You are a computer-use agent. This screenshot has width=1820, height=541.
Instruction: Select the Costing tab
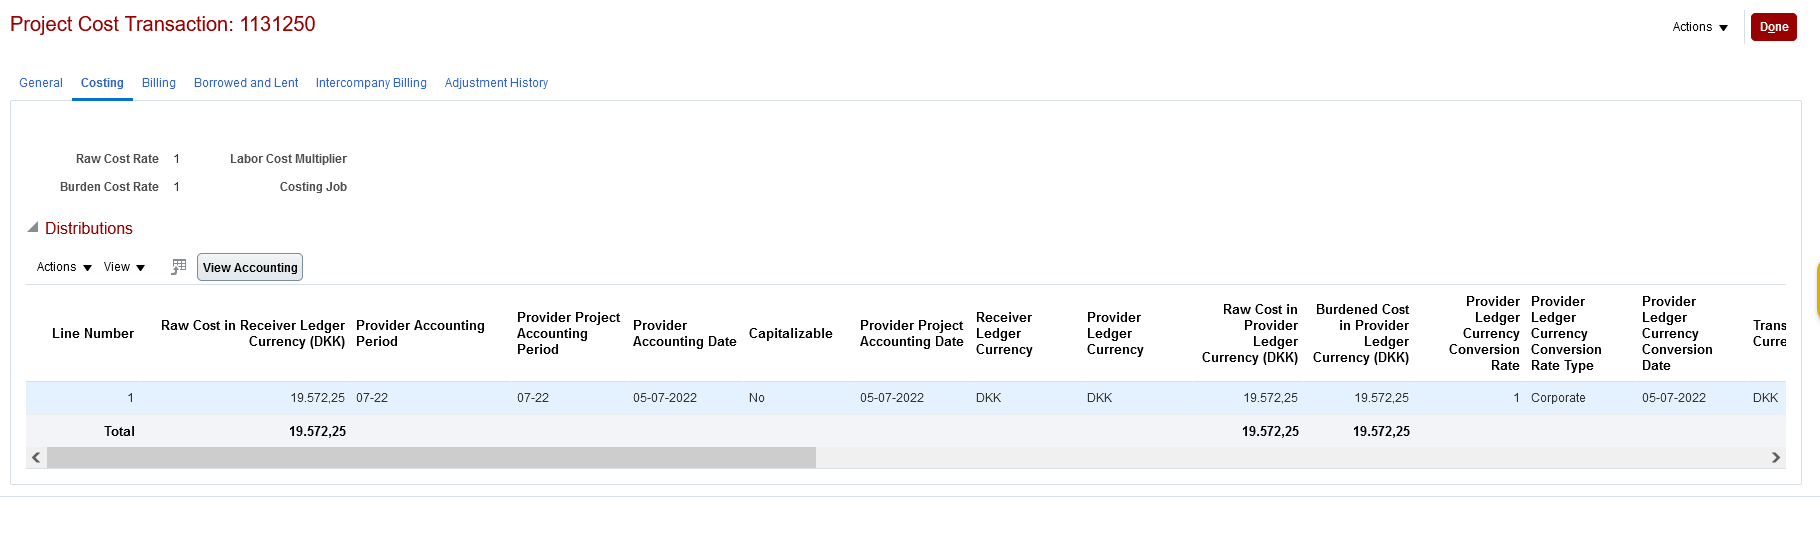(x=102, y=83)
